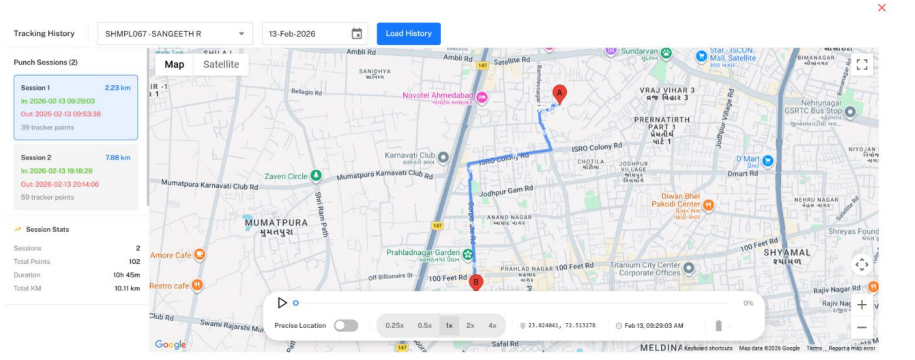
Task: Click the Restro cafe restaurant pin
Action: pos(197,285)
